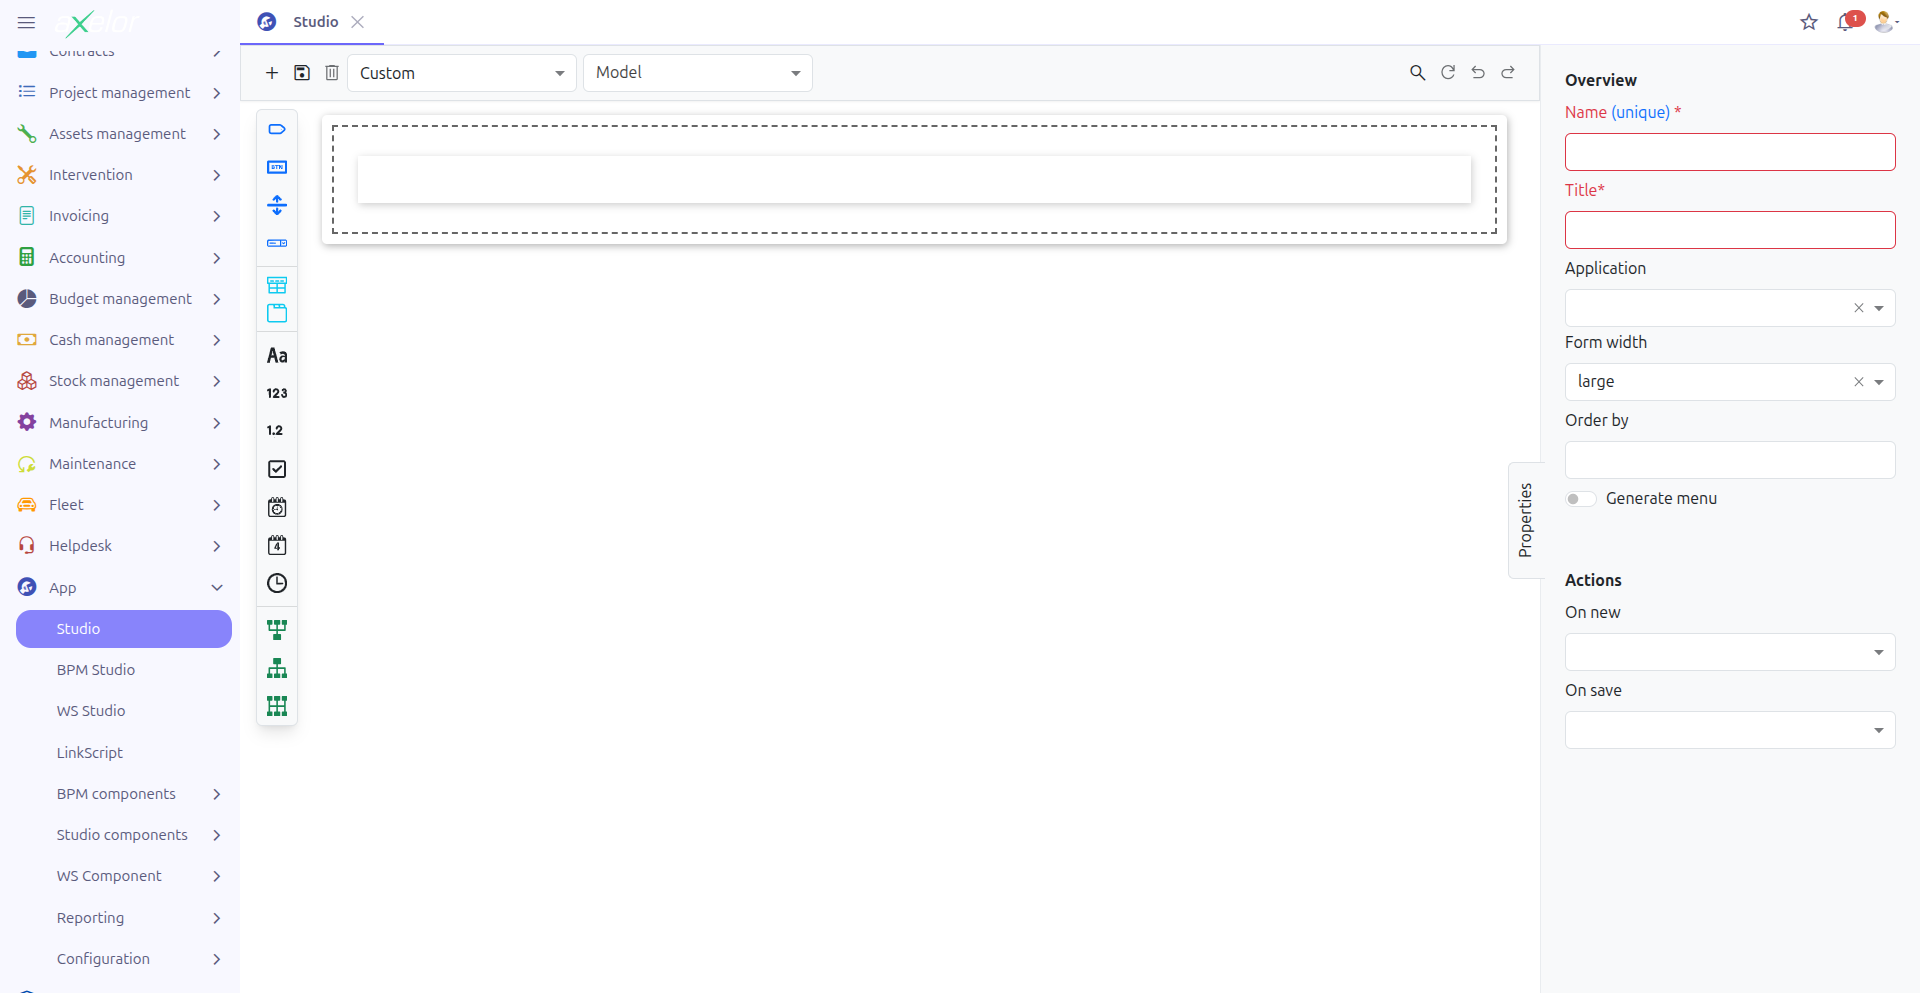Select the string field widget
This screenshot has height=993, width=1920.
pyautogui.click(x=277, y=355)
